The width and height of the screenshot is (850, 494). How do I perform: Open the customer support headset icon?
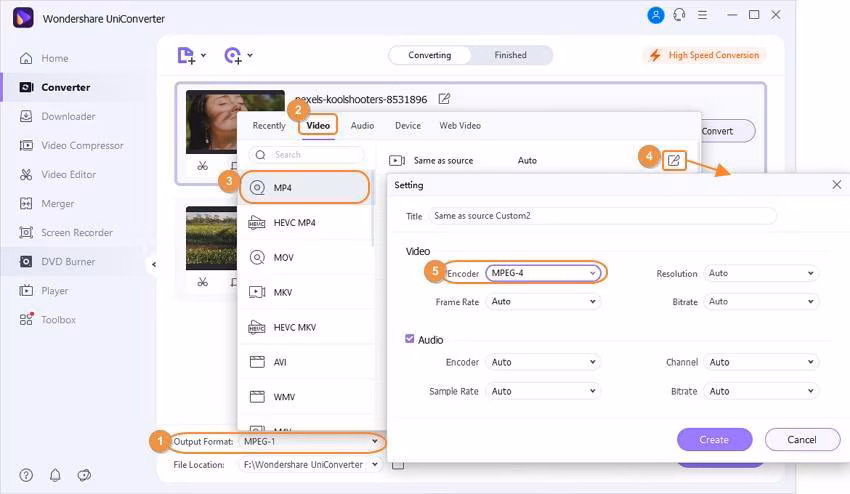(679, 15)
